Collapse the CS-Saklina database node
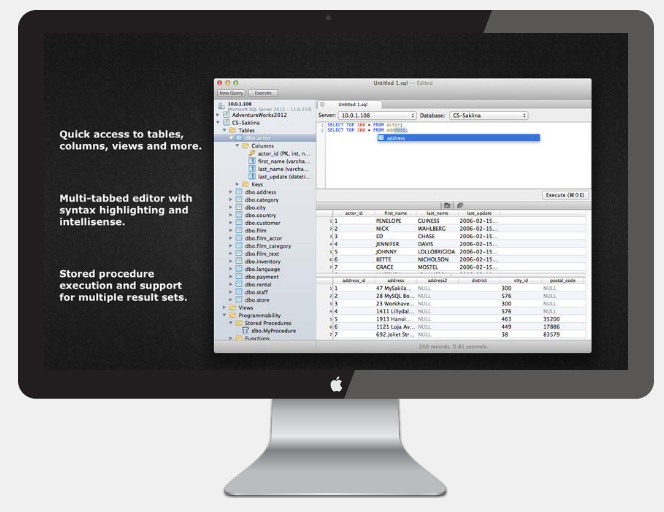Image resolution: width=664 pixels, height=512 pixels. click(218, 122)
